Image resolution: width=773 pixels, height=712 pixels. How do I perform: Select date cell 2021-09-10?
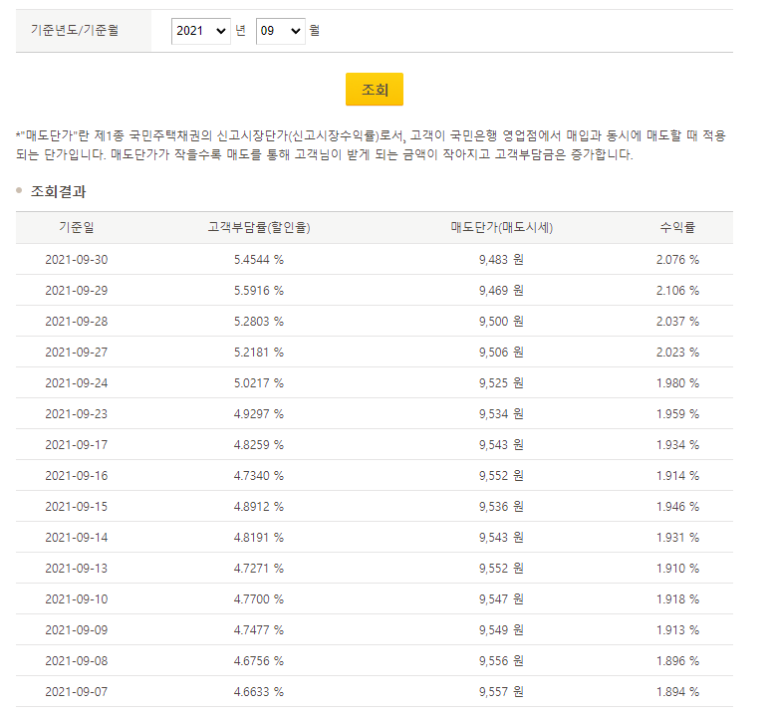76,599
